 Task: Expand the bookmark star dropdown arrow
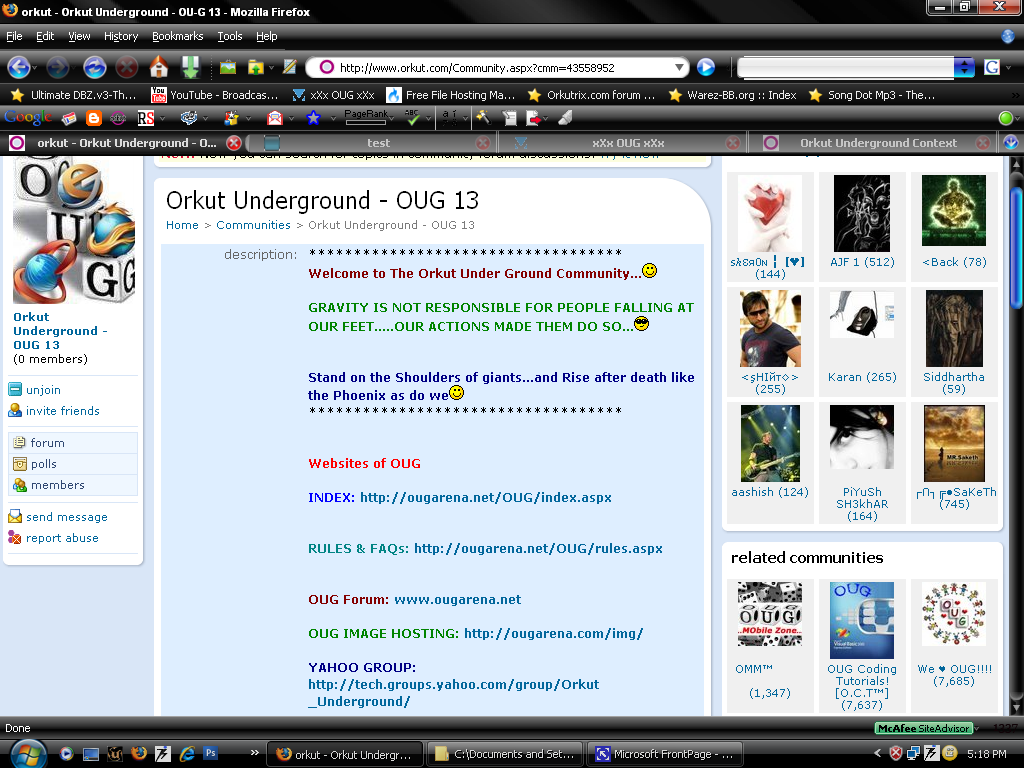coord(332,119)
